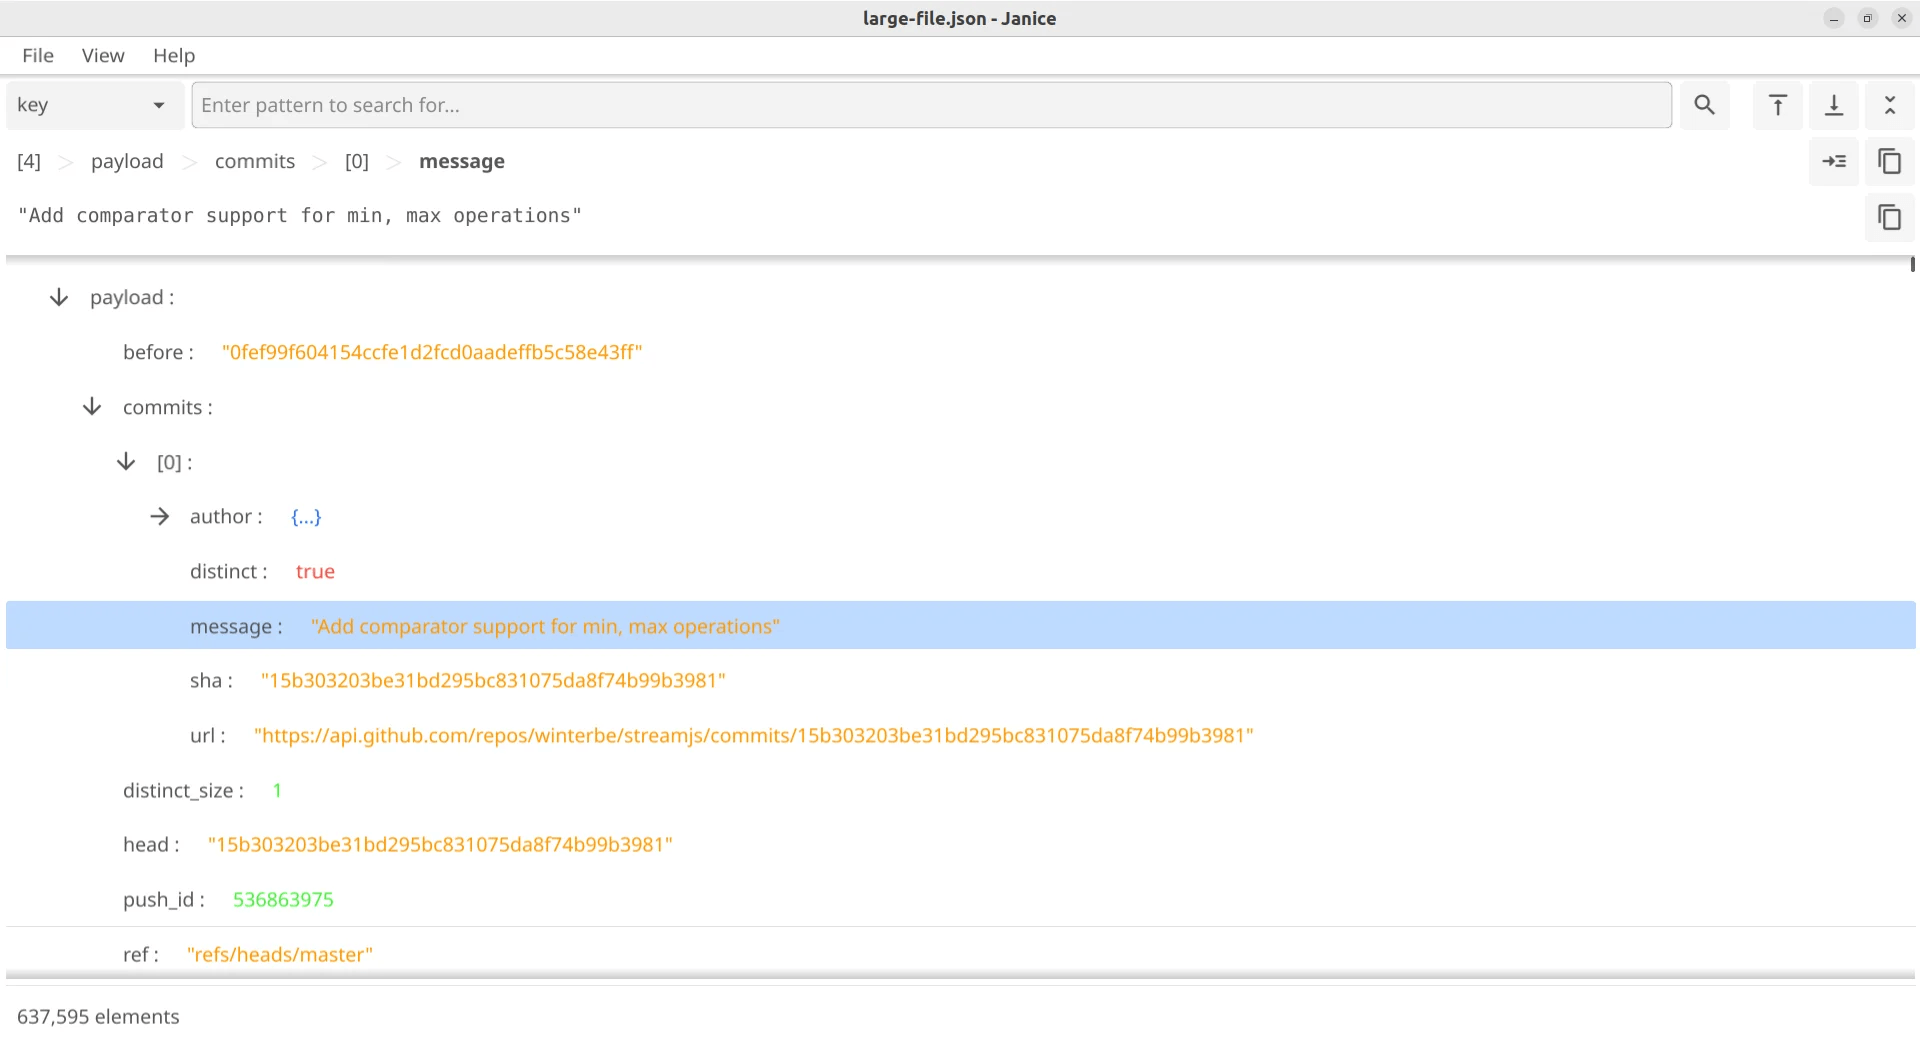Jump to payload in the breadcrumb
The image size is (1920, 1046).
[127, 161]
